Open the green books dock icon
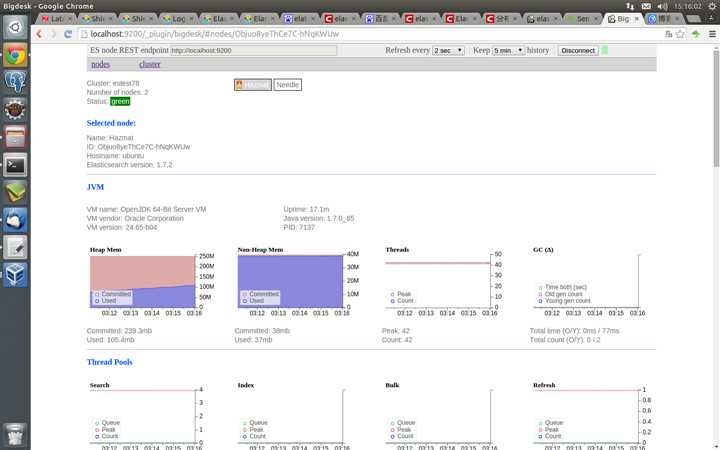Viewport: 720px width, 450px height. pyautogui.click(x=15, y=192)
